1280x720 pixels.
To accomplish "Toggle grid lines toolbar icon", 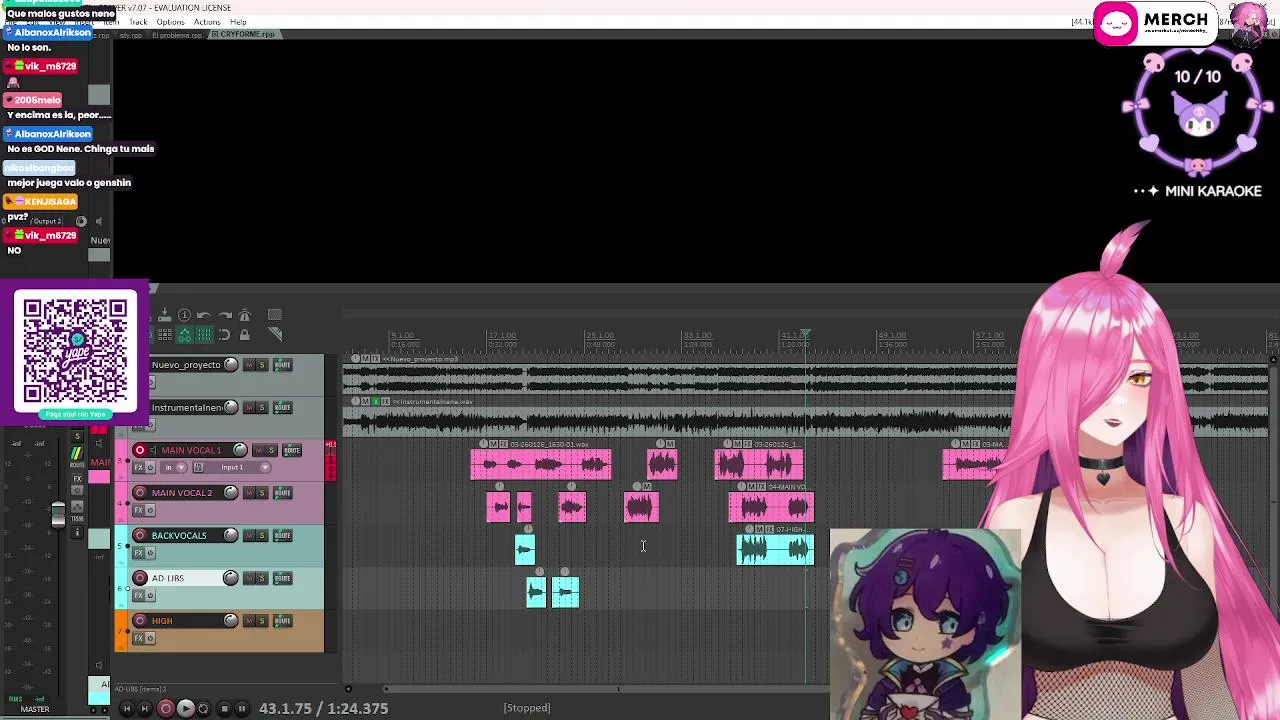I will (x=204, y=334).
